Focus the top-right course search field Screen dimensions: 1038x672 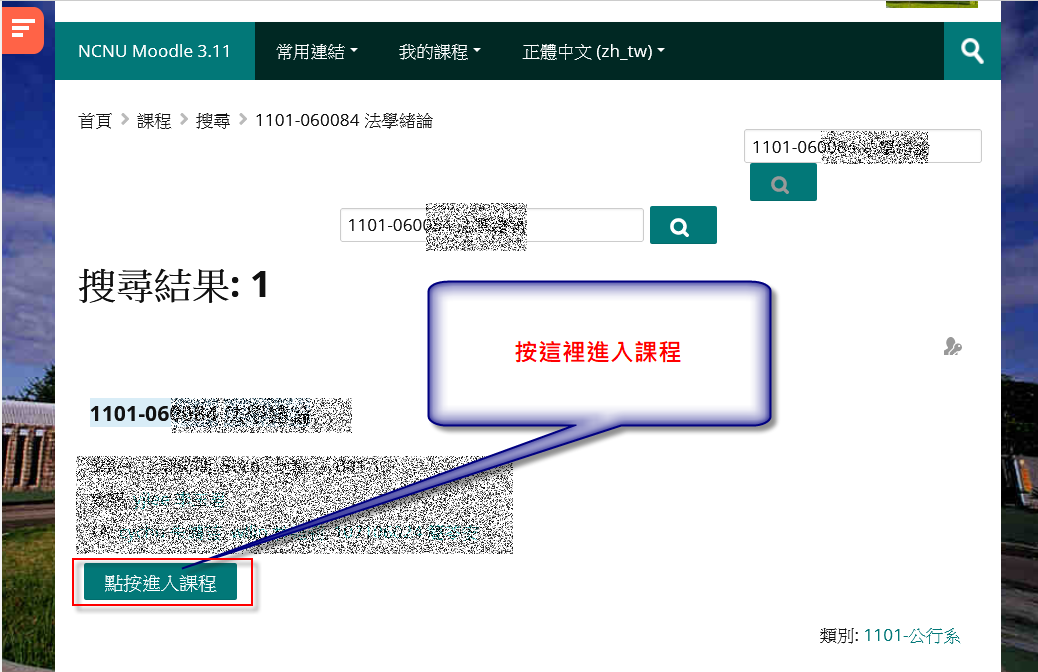click(861, 146)
